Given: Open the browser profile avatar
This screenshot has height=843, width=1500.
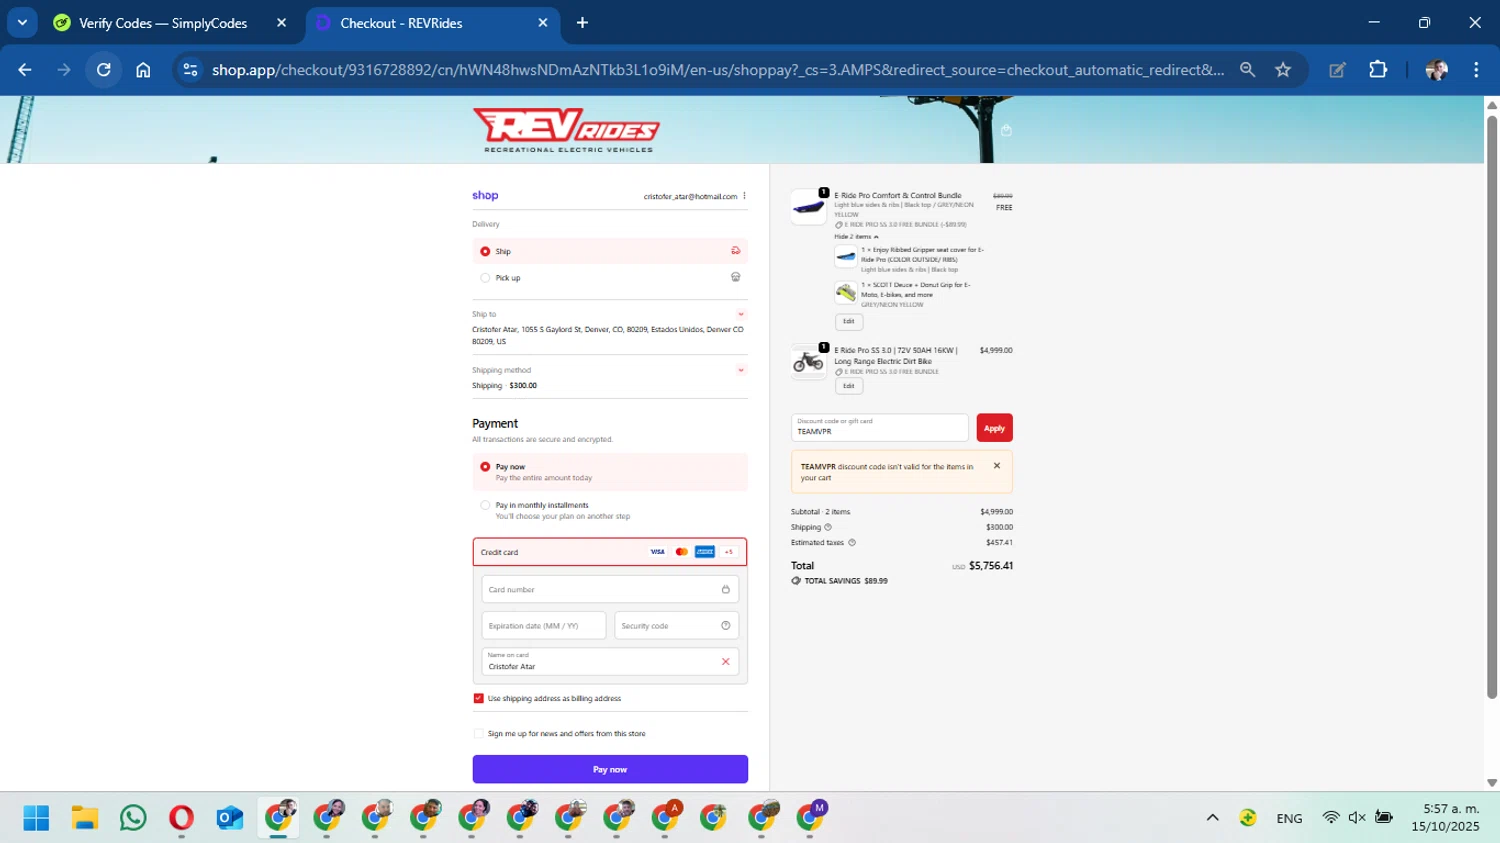Looking at the screenshot, I should (x=1437, y=70).
